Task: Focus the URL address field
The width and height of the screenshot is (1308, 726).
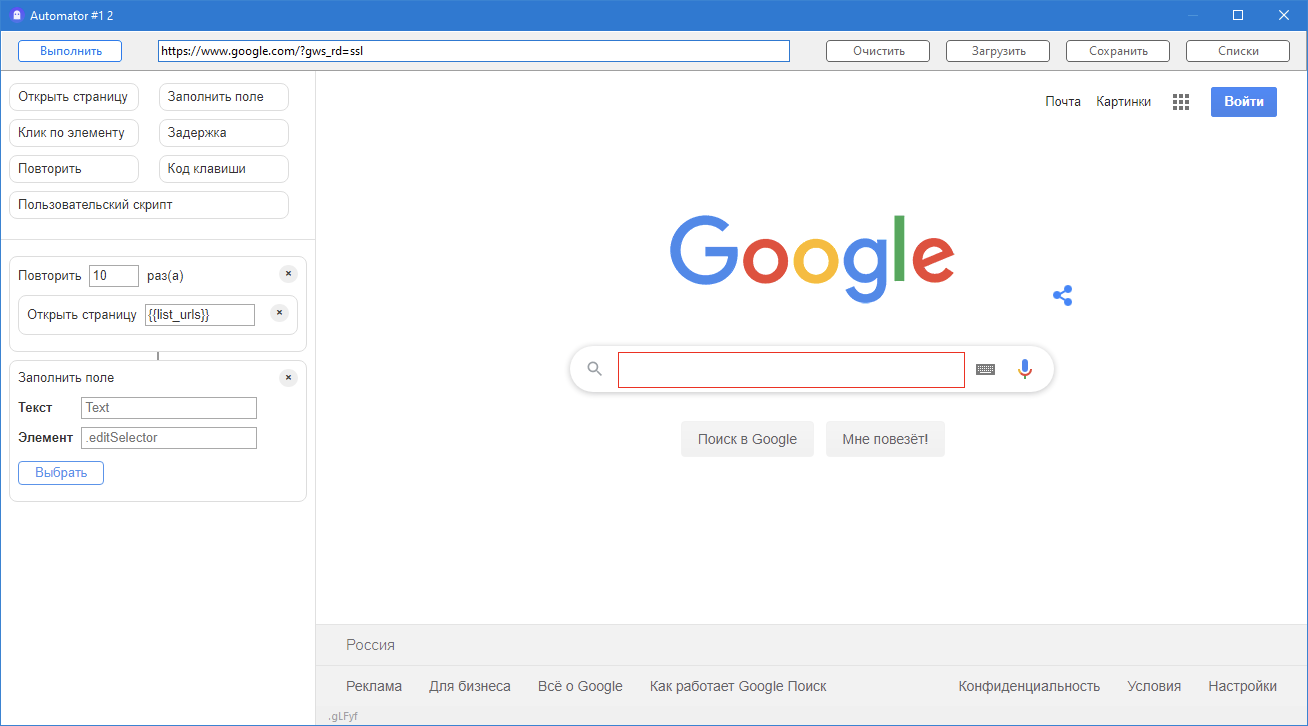Action: 474,51
